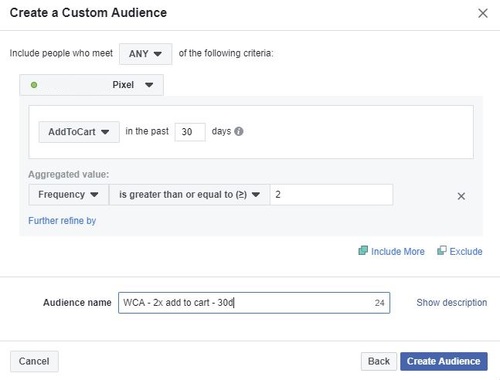
Task: Click the Back button
Action: pos(379,361)
